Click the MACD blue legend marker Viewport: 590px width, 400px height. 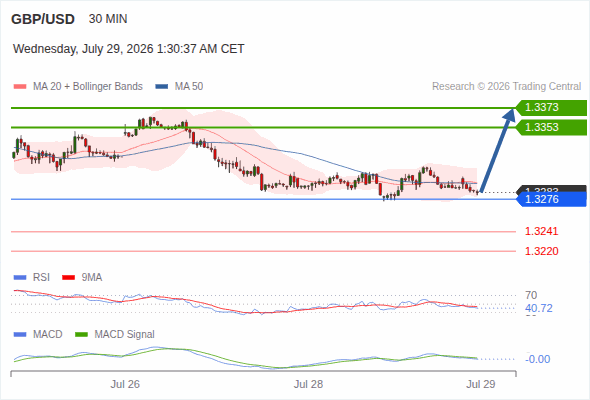[20, 335]
